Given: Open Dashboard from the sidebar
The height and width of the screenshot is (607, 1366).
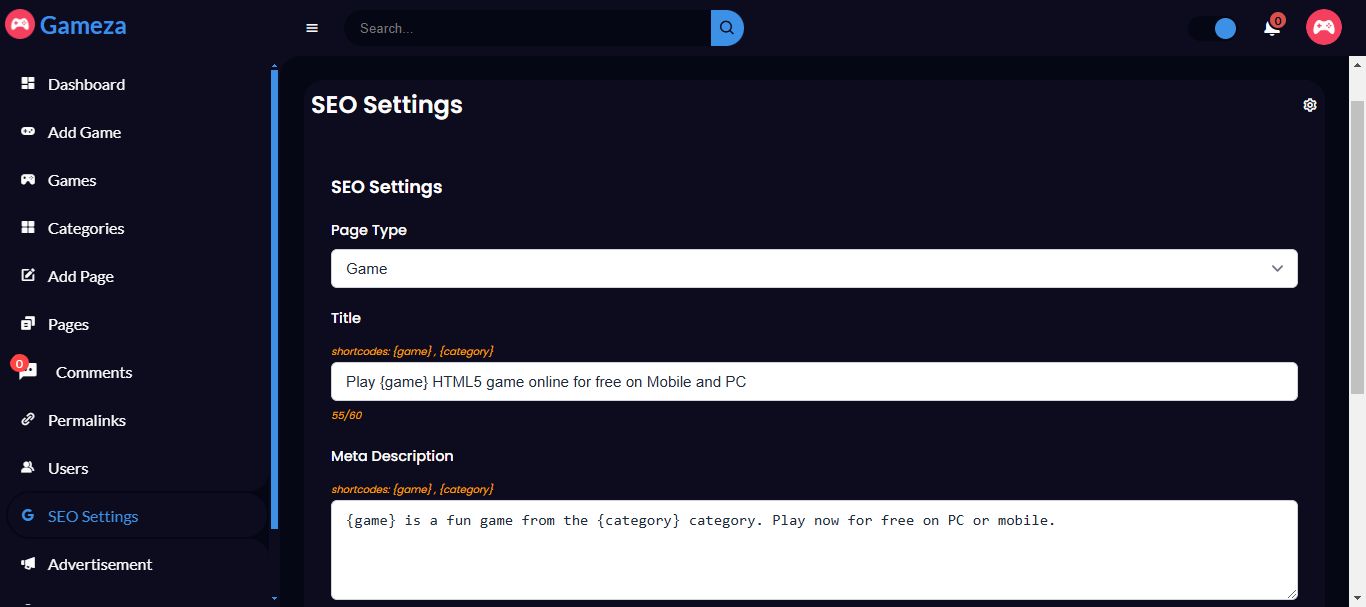Looking at the screenshot, I should pos(86,84).
